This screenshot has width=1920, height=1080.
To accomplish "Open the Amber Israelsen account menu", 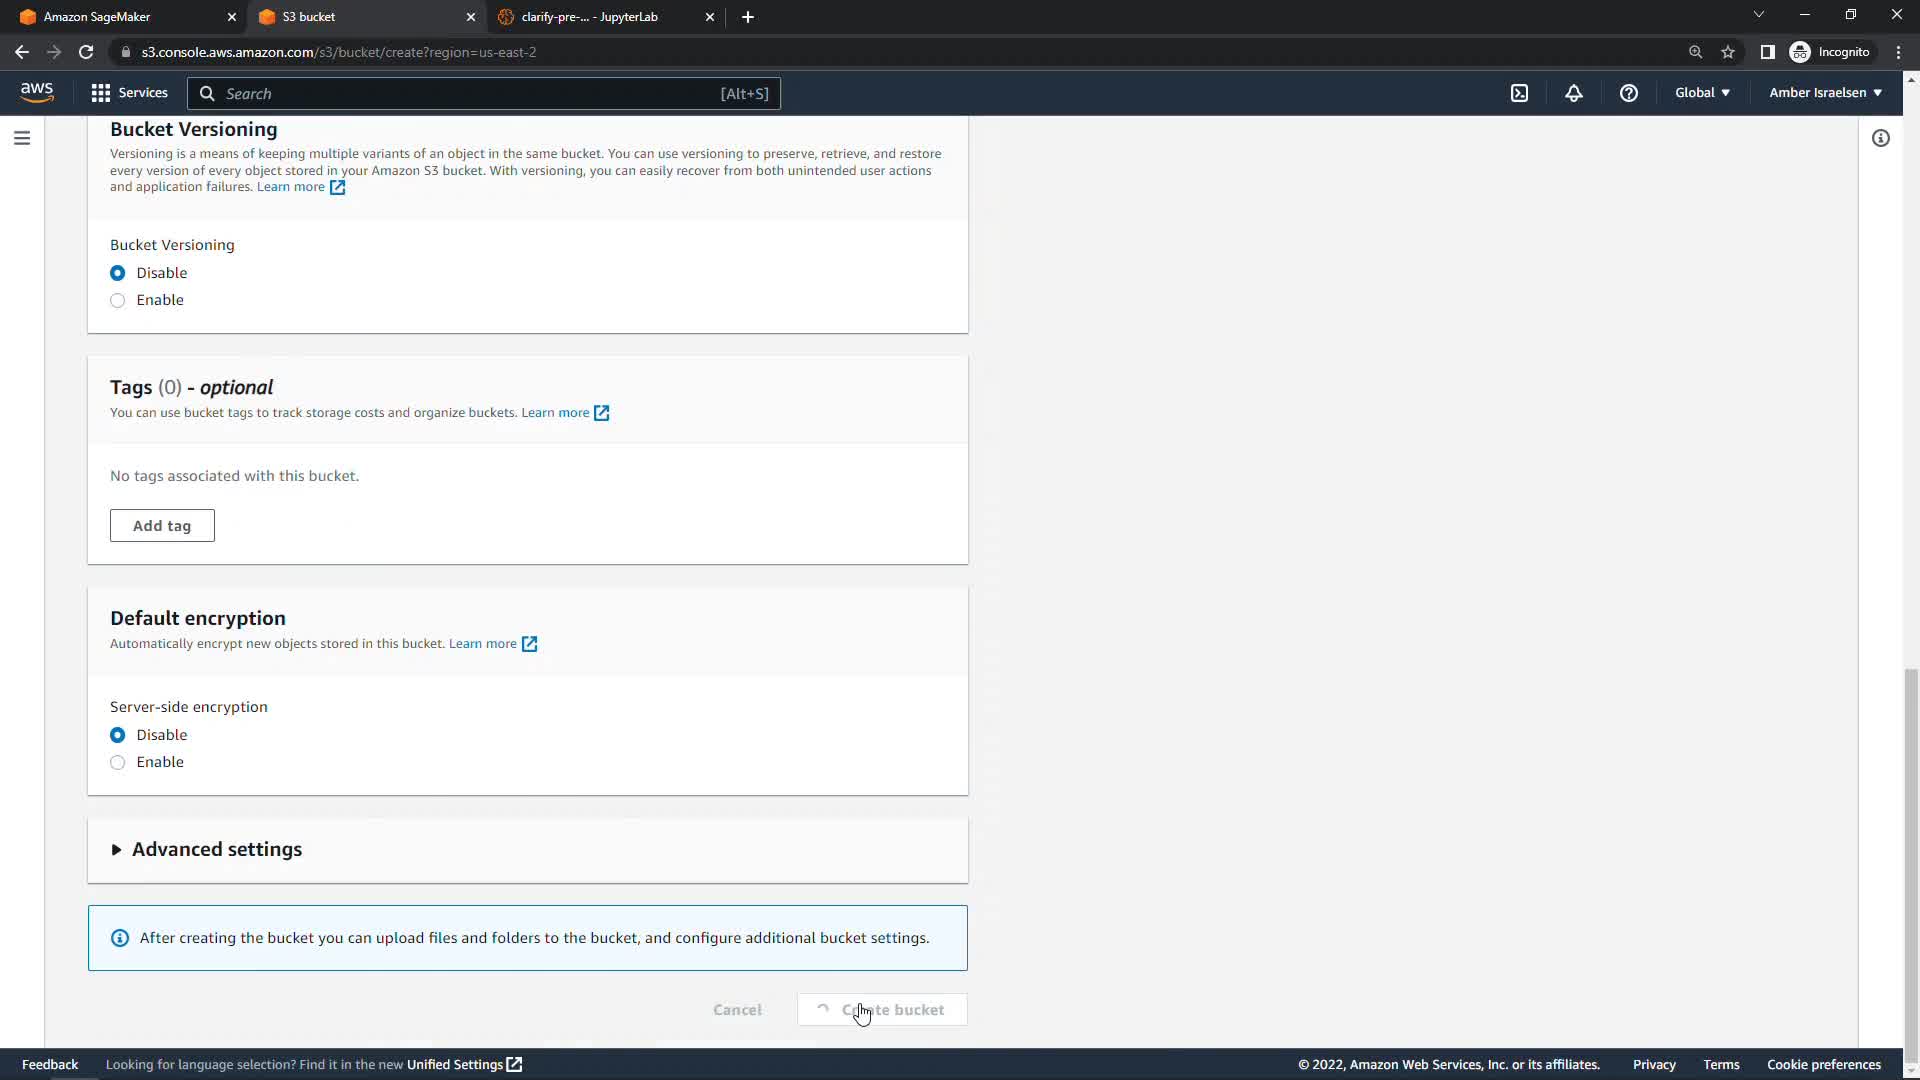I will pos(1825,93).
